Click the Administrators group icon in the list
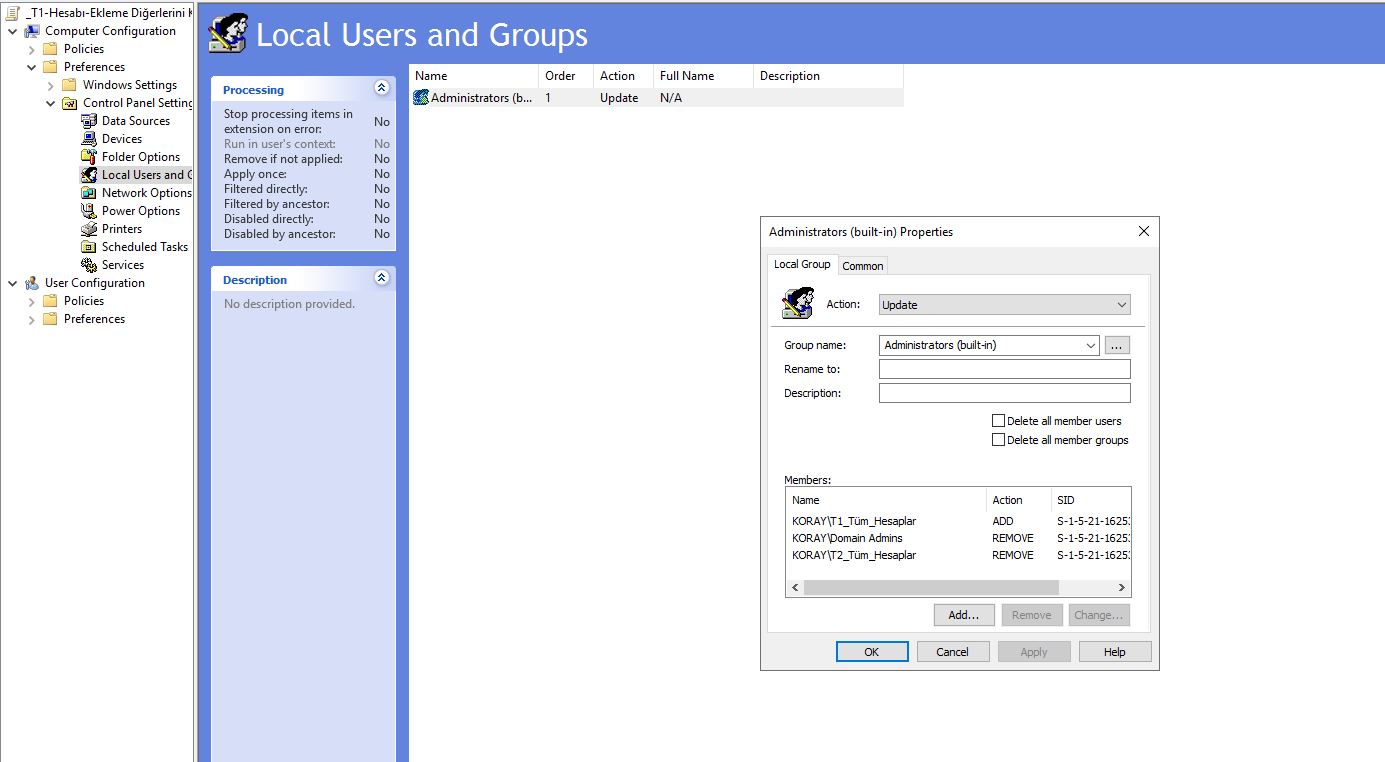The width and height of the screenshot is (1385, 762). [x=420, y=97]
